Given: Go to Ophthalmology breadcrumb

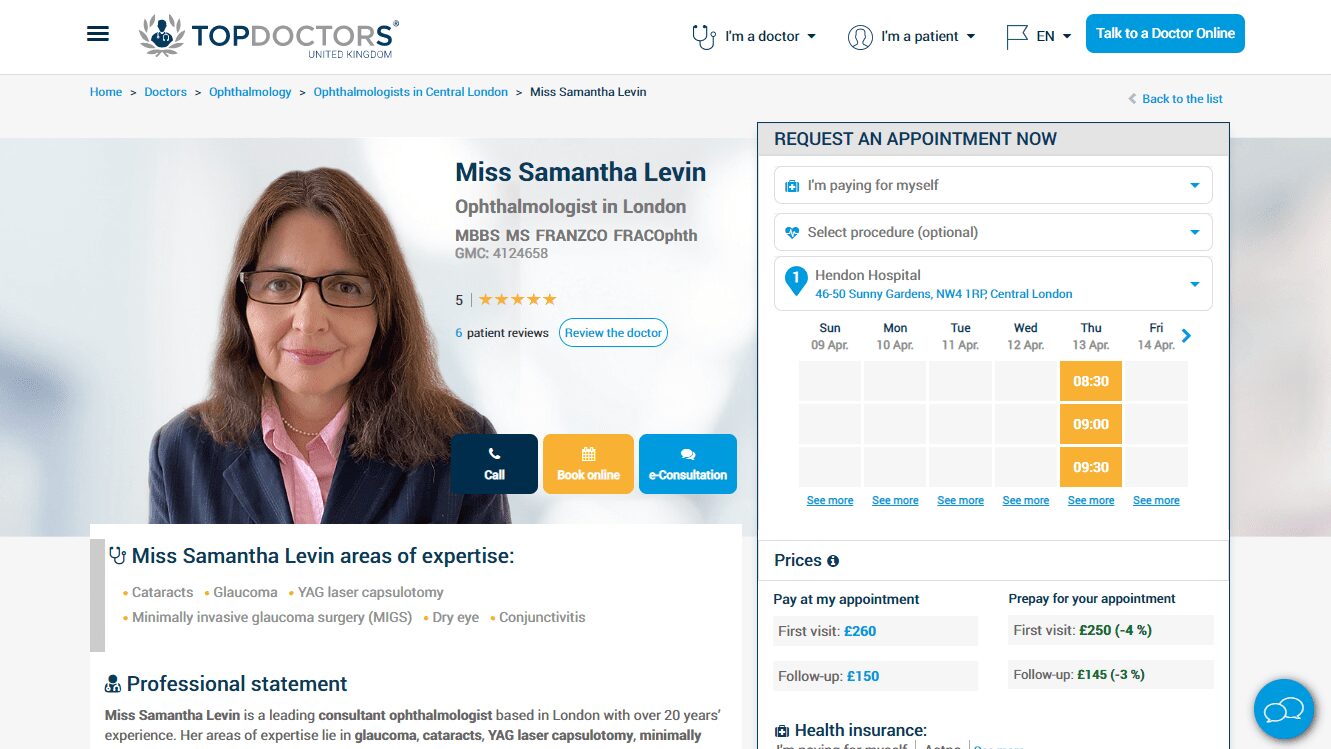Looking at the screenshot, I should (x=250, y=92).
